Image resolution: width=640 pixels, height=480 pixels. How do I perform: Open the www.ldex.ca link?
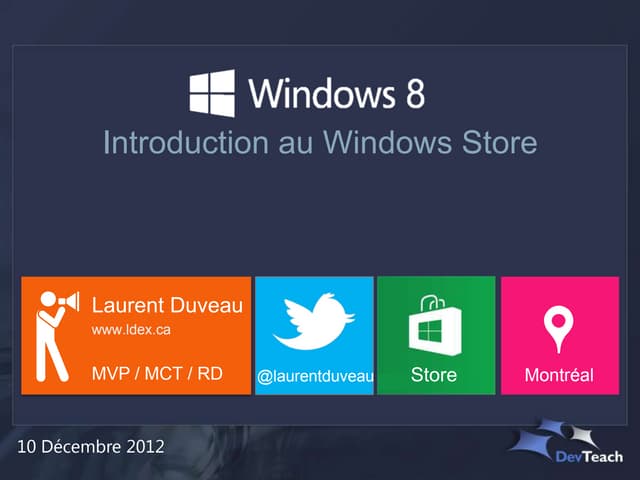click(x=131, y=330)
